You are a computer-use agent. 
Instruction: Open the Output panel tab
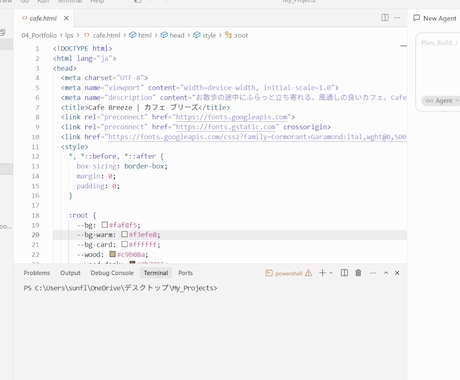[x=70, y=273]
